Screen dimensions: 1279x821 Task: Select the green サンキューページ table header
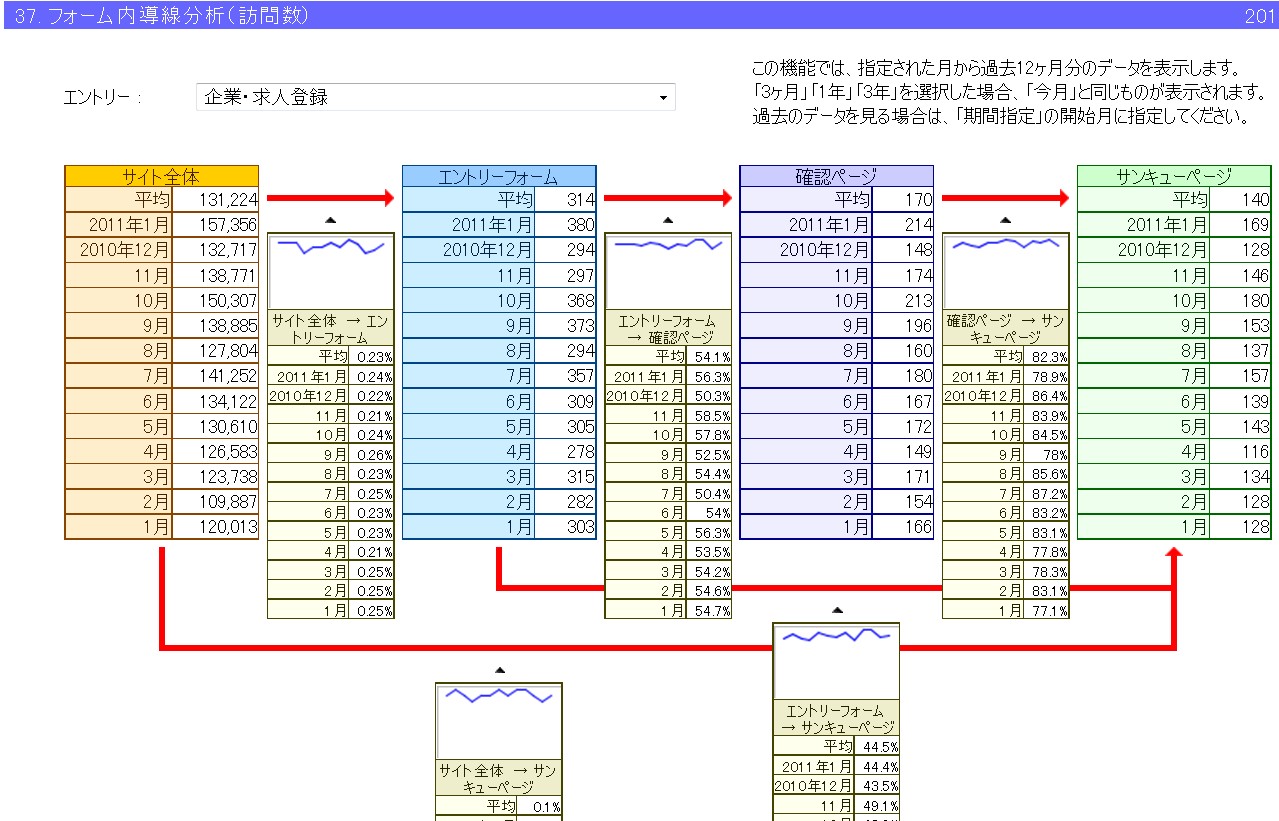[x=1173, y=177]
